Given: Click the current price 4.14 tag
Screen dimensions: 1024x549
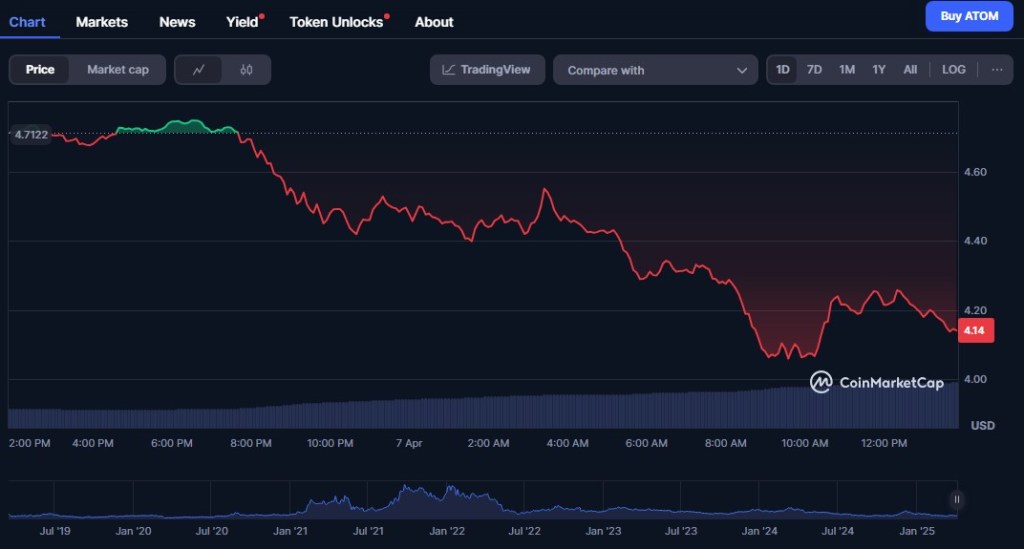Looking at the screenshot, I should (975, 330).
